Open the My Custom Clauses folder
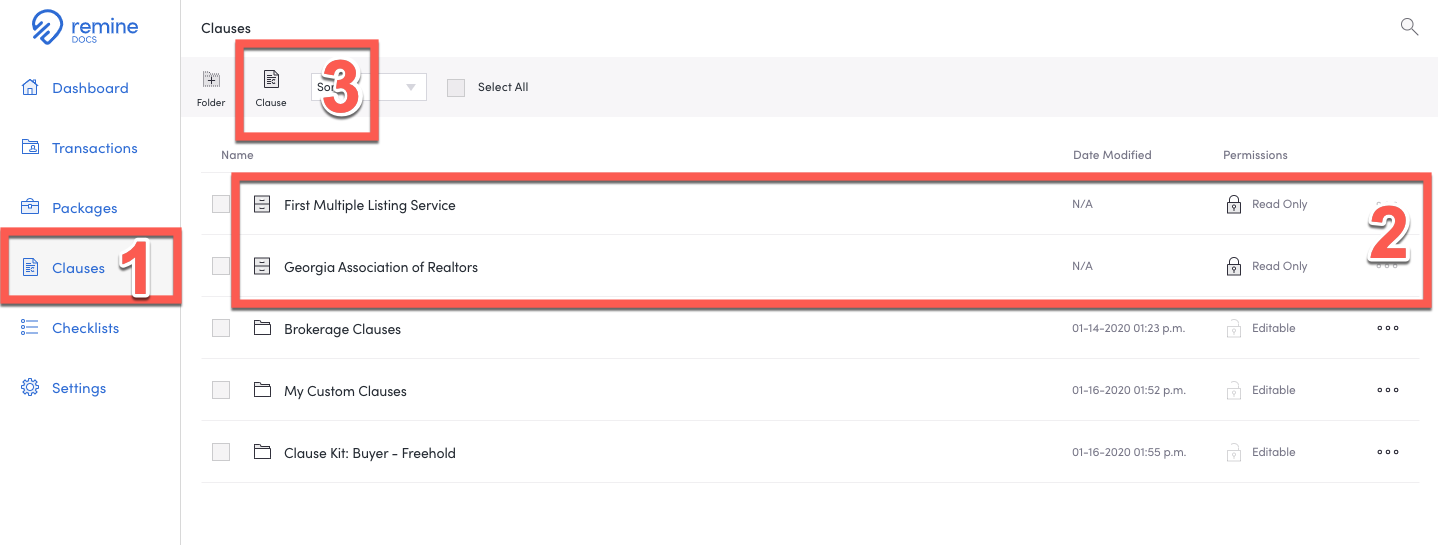Image resolution: width=1438 pixels, height=545 pixels. pos(345,391)
